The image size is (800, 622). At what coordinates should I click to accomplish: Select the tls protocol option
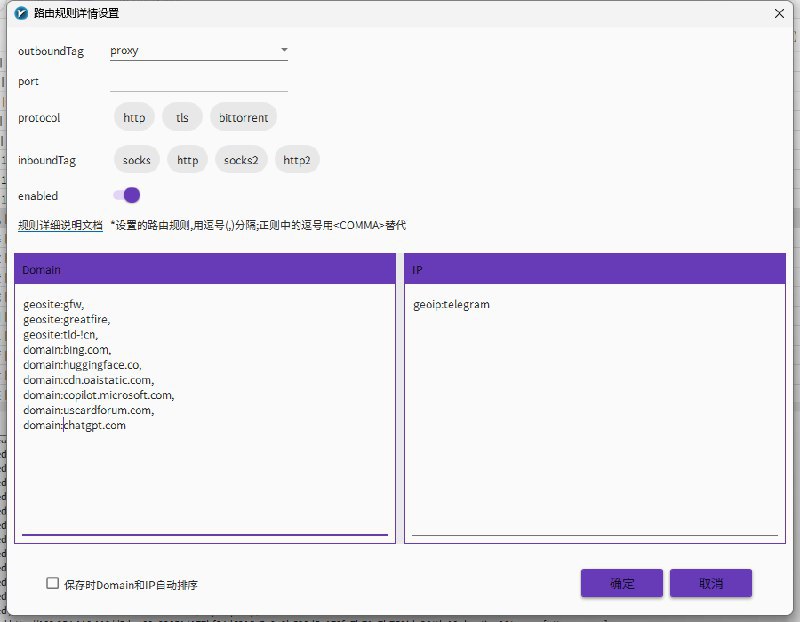click(181, 117)
